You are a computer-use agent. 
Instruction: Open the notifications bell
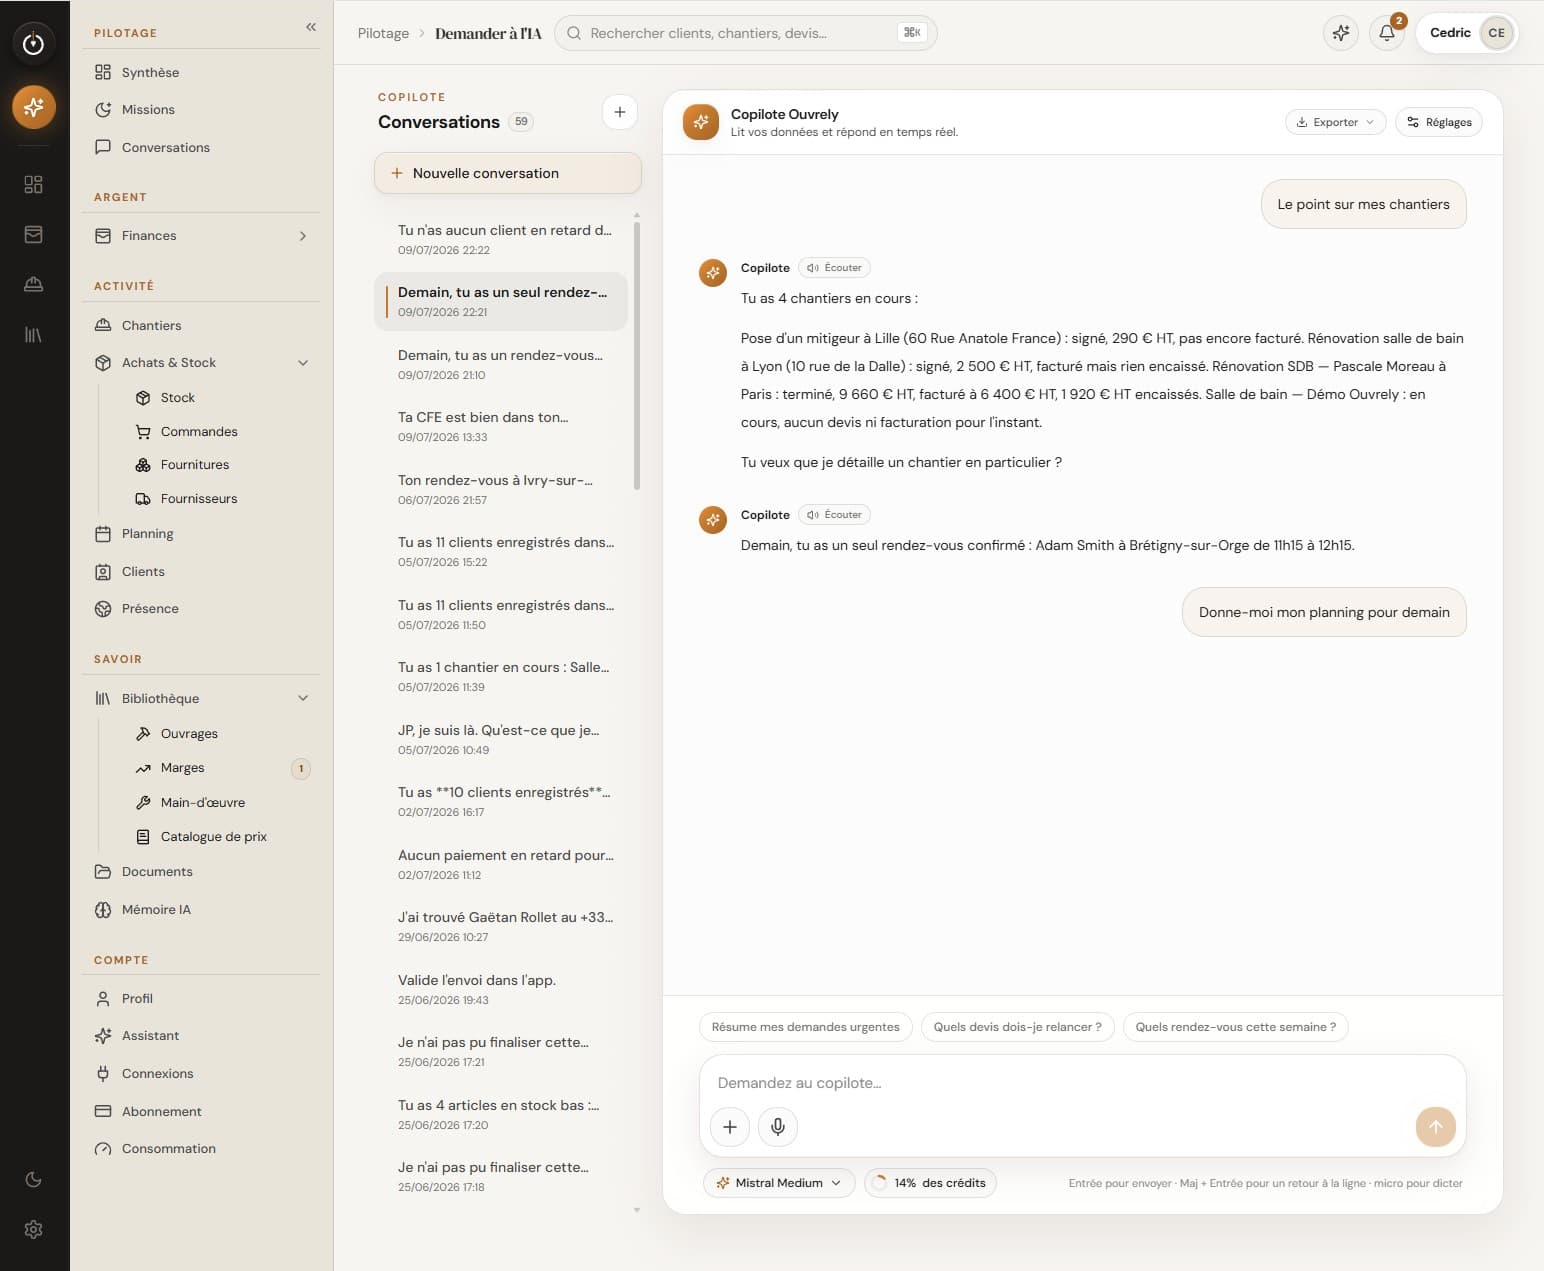[x=1387, y=33]
